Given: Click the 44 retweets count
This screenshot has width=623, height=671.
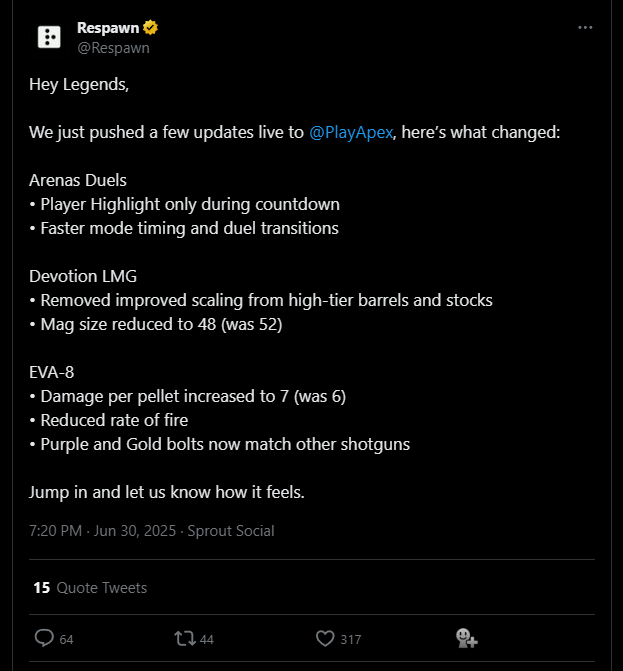Looking at the screenshot, I should [207, 639].
